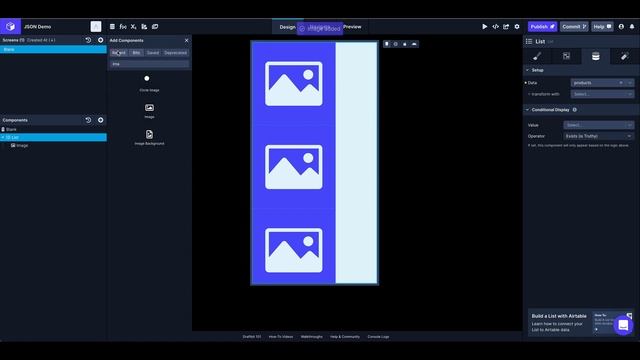Image resolution: width=640 pixels, height=360 pixels.
Task: Open the code view icon
Action: pos(496,27)
